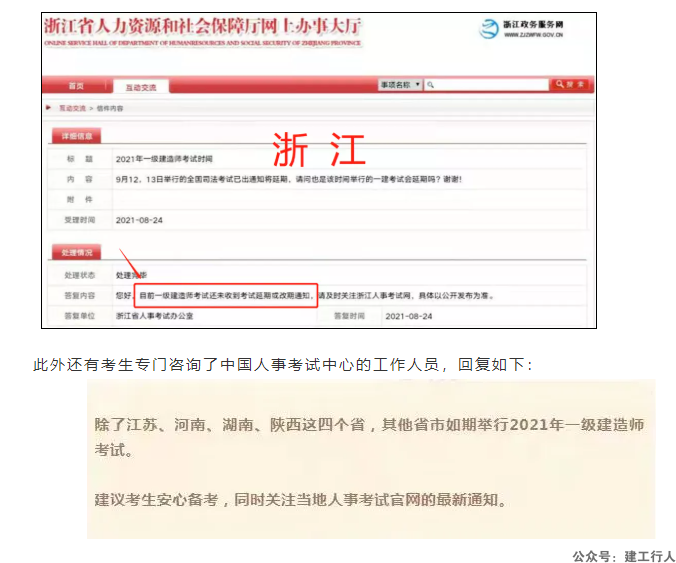Screen dimensions: 676x563
Task: Select the 详细信息 section header
Action: tap(77, 136)
